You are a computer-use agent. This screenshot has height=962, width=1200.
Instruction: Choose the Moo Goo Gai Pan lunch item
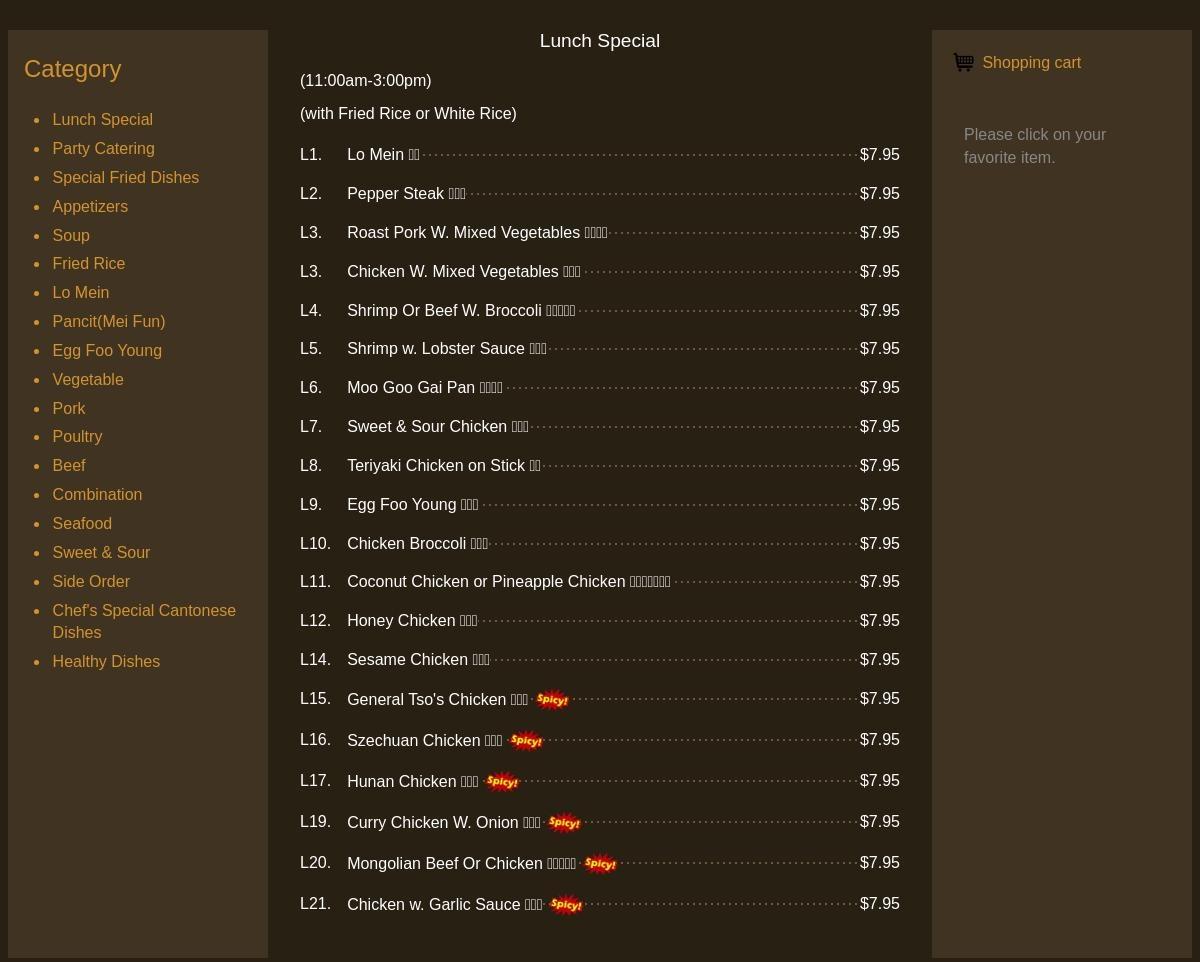click(411, 388)
